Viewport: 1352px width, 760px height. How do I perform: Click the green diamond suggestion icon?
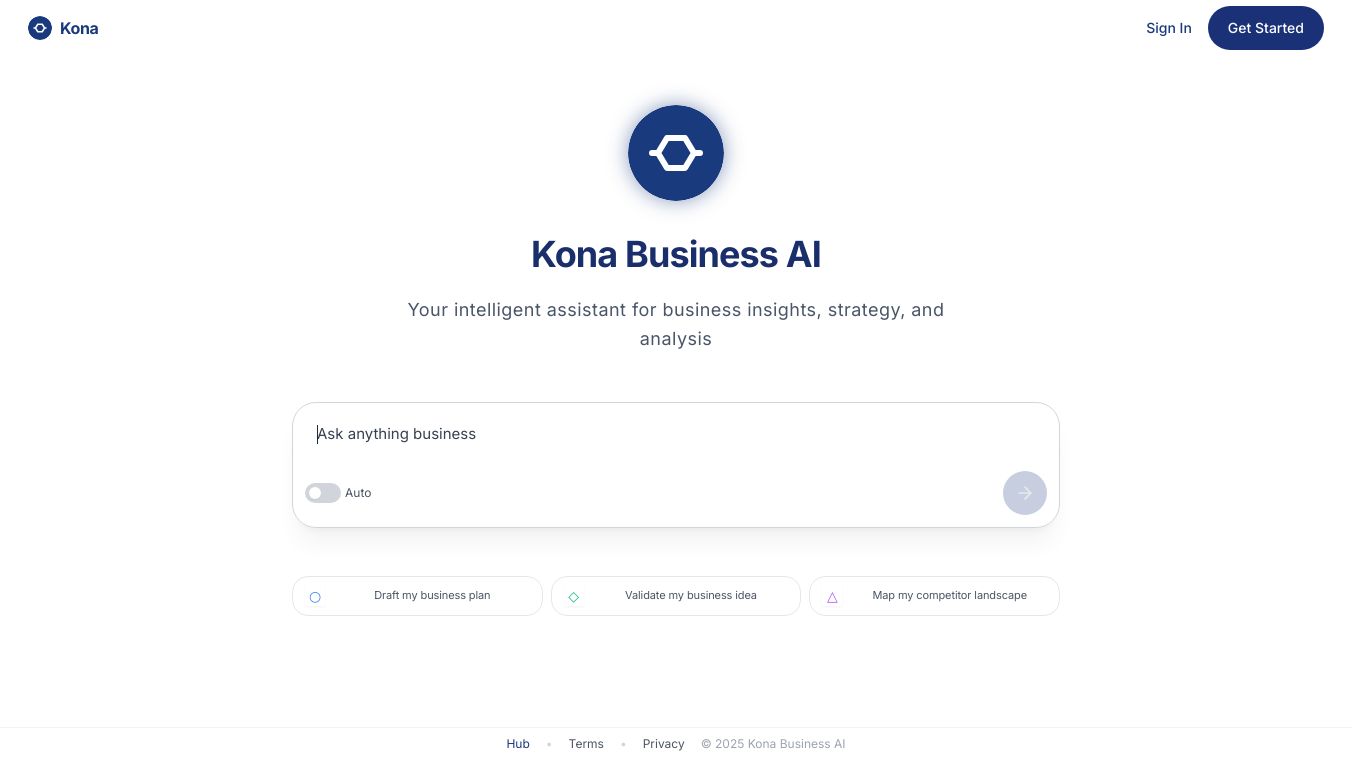pos(574,597)
